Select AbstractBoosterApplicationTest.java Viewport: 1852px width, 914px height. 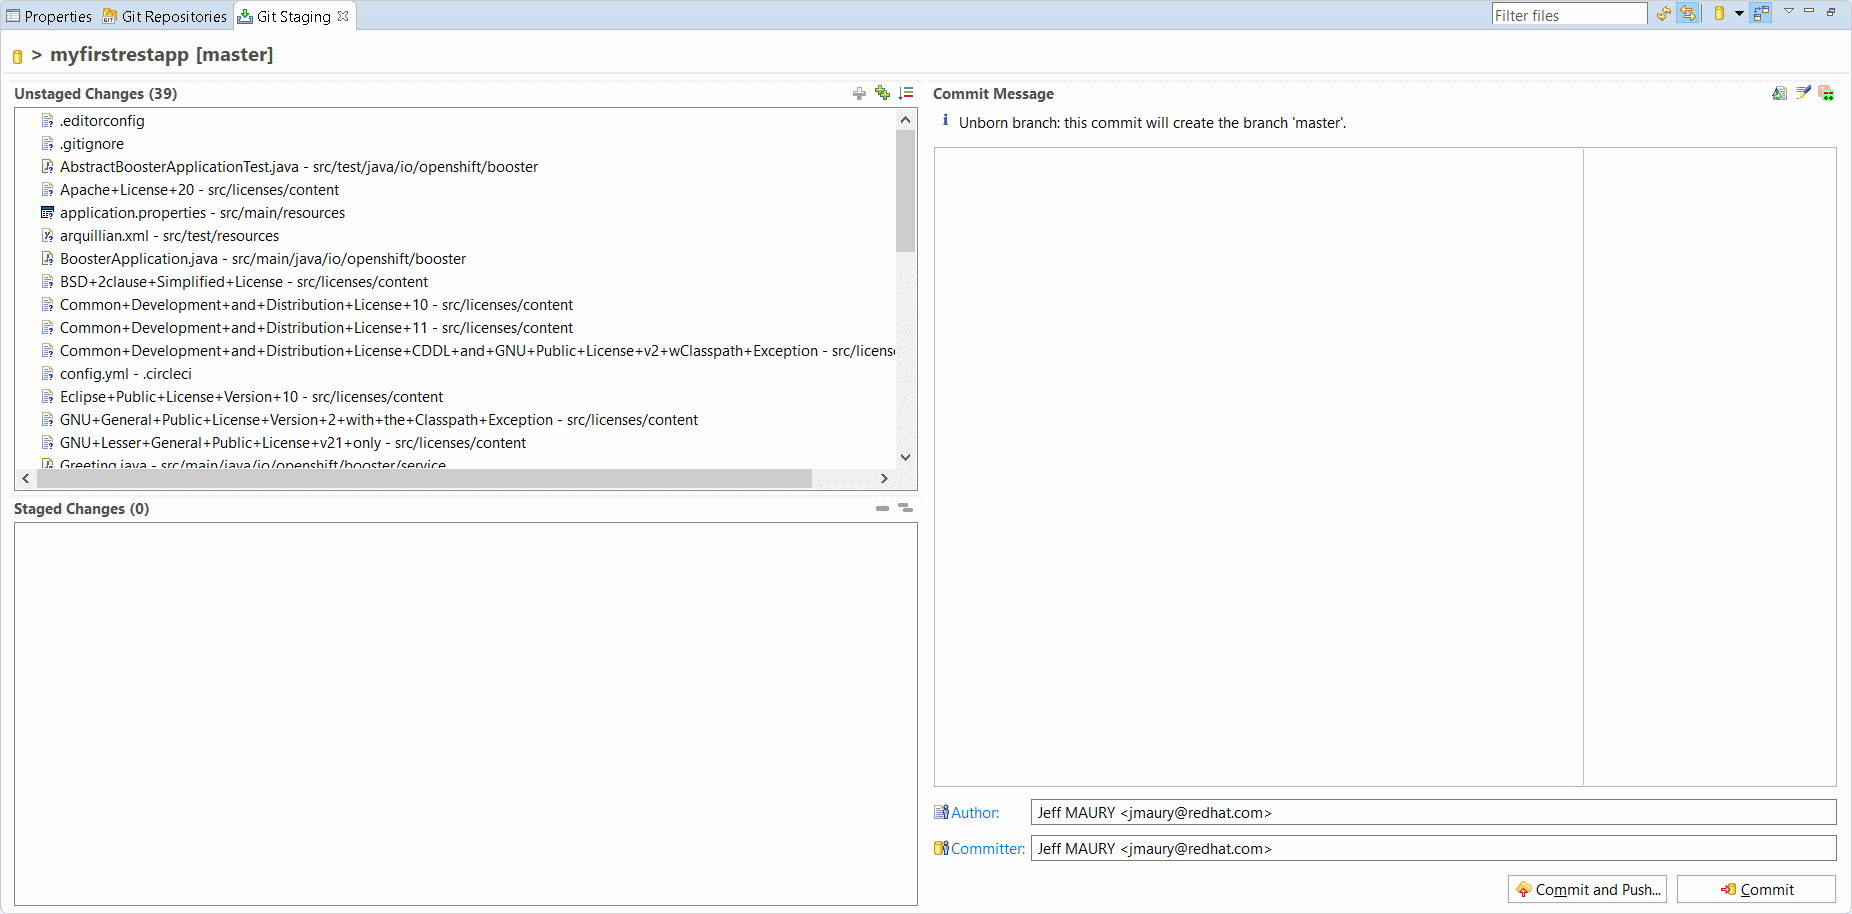click(299, 167)
